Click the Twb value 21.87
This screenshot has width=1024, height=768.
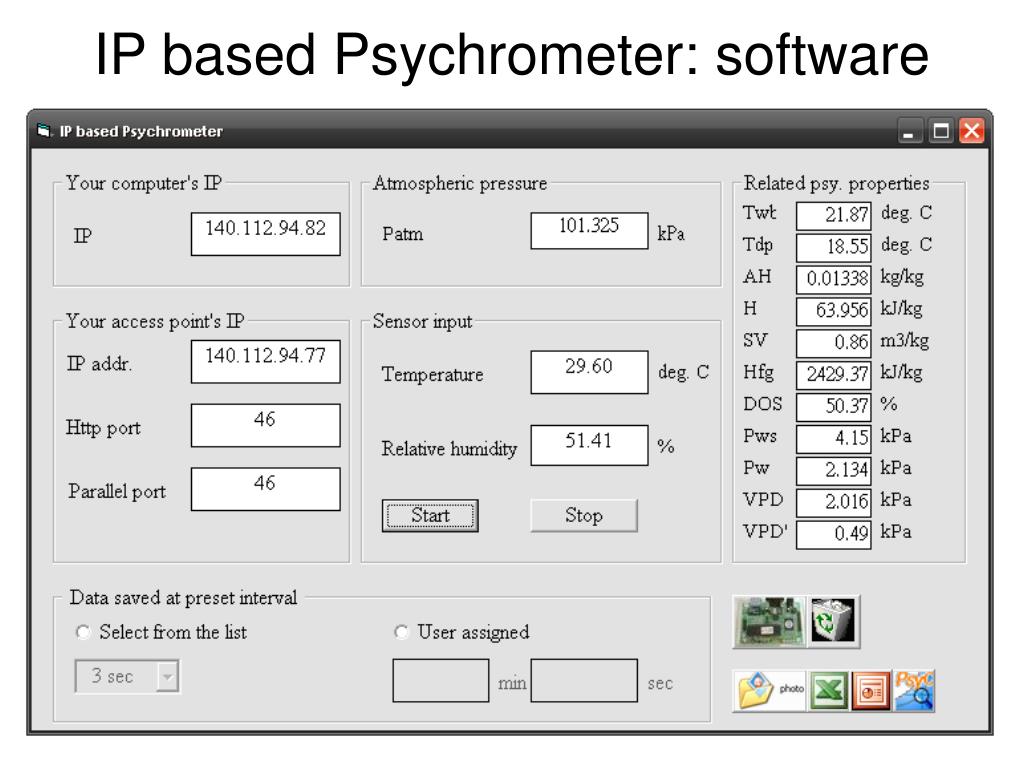[x=834, y=216]
